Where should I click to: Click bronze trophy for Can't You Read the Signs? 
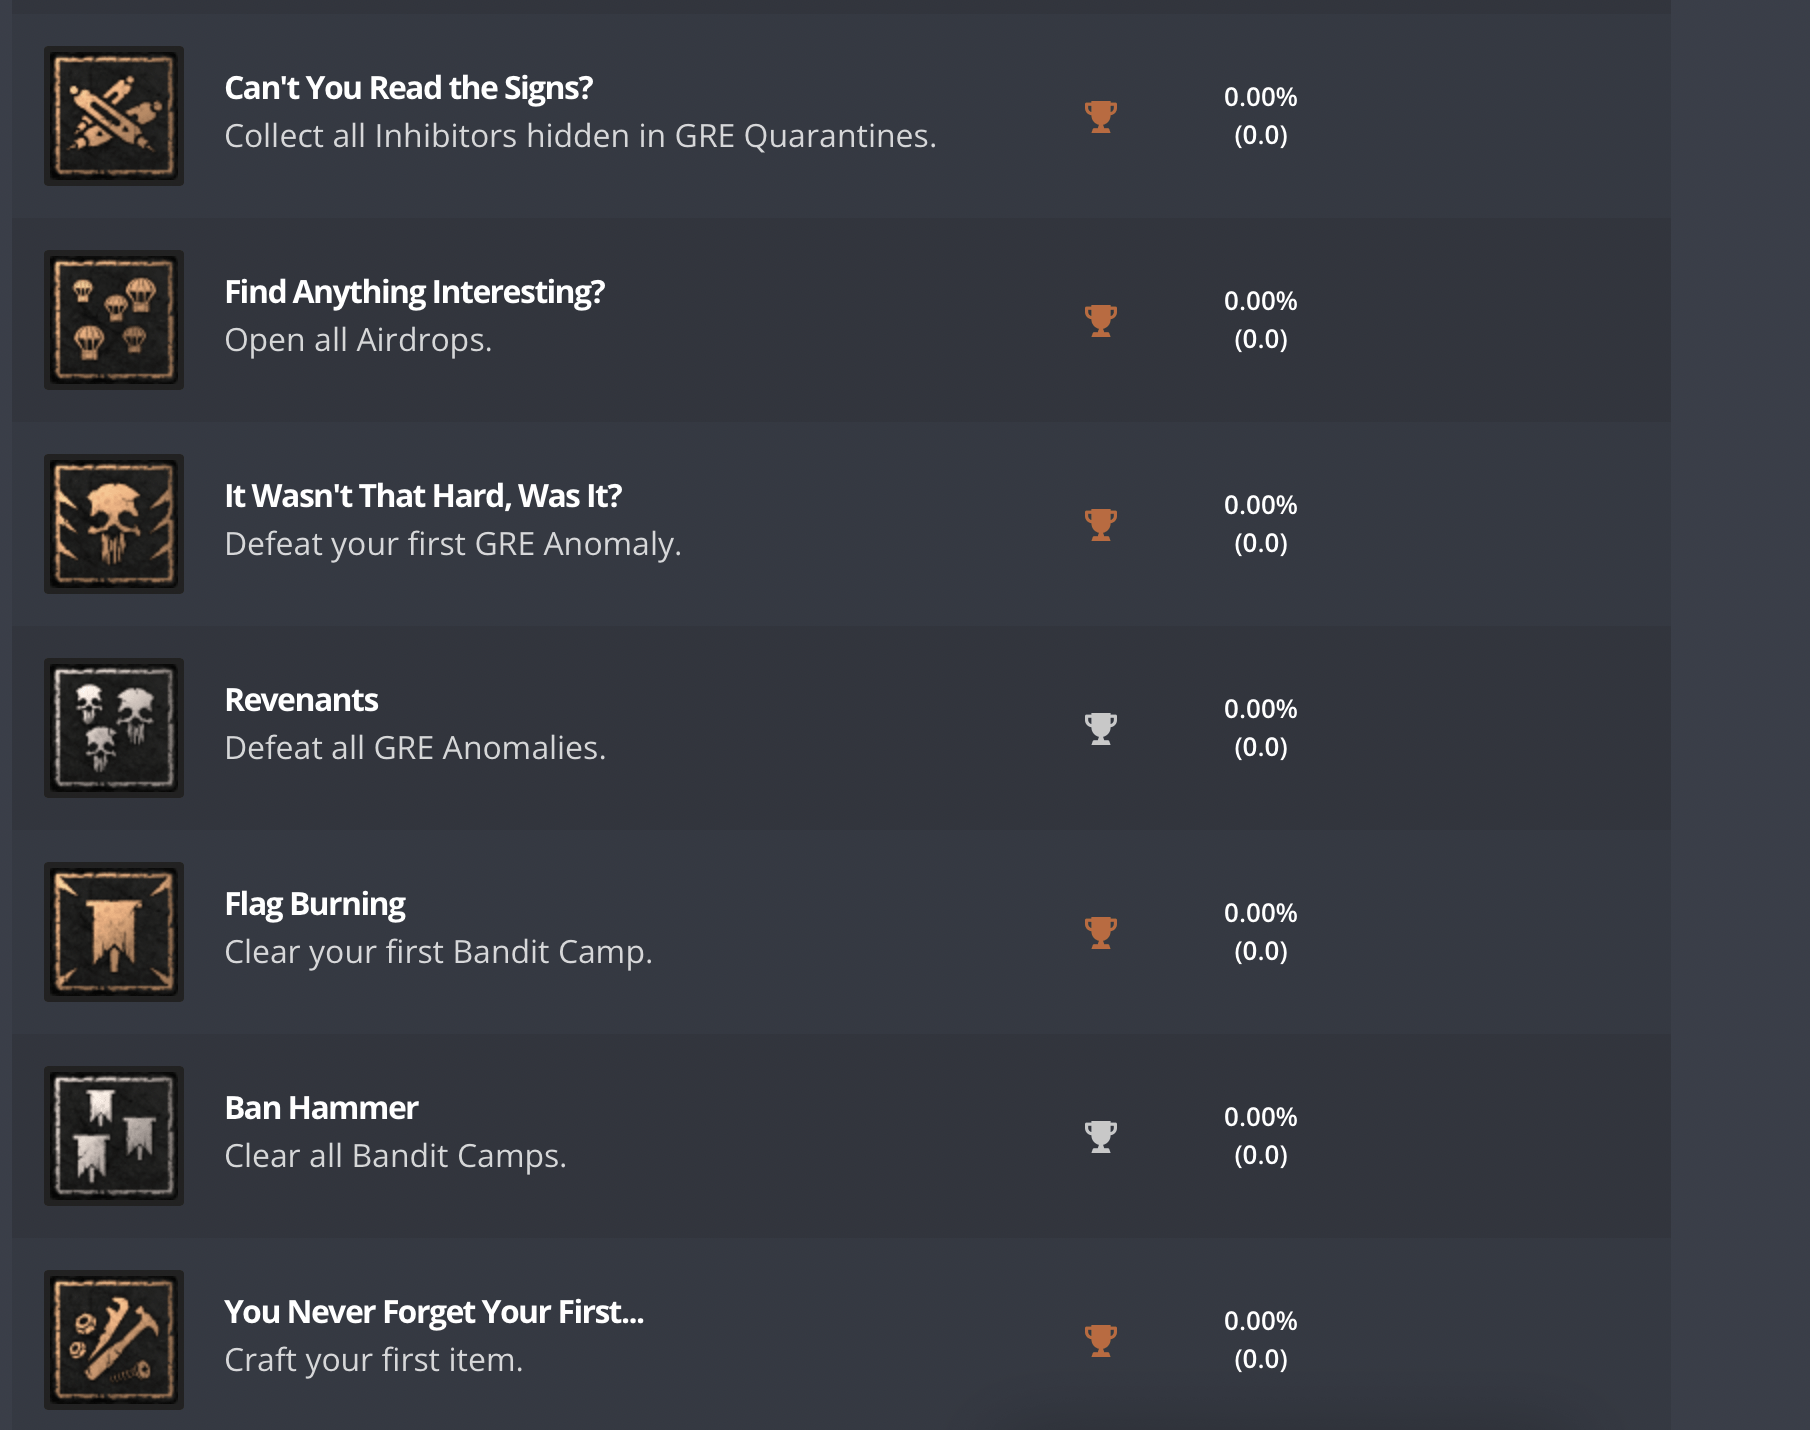point(1101,116)
